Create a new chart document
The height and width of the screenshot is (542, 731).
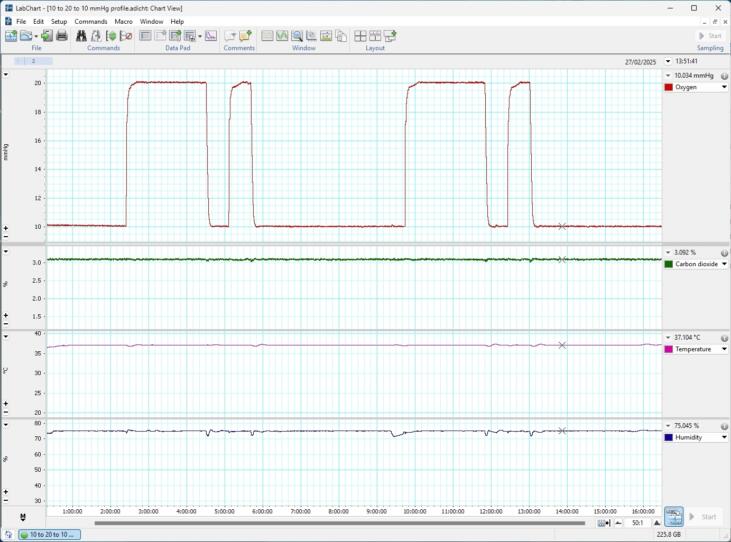point(11,36)
